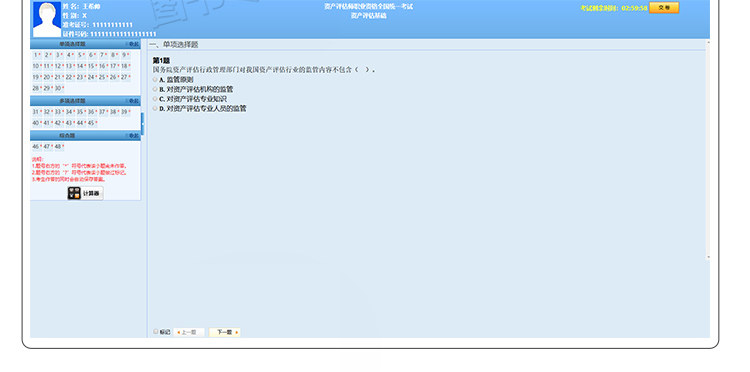The width and height of the screenshot is (750, 372).
Task: Jump to question 2
Action: [x=47, y=55]
